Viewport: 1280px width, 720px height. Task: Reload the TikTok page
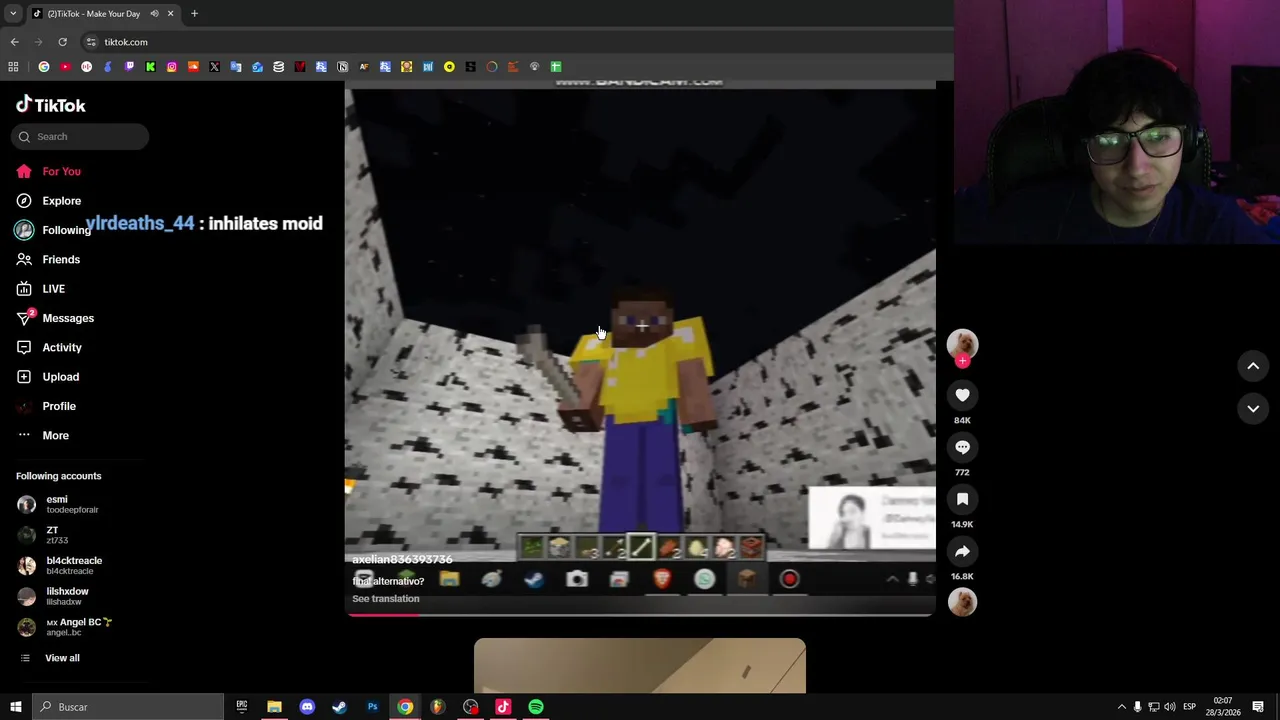(62, 42)
